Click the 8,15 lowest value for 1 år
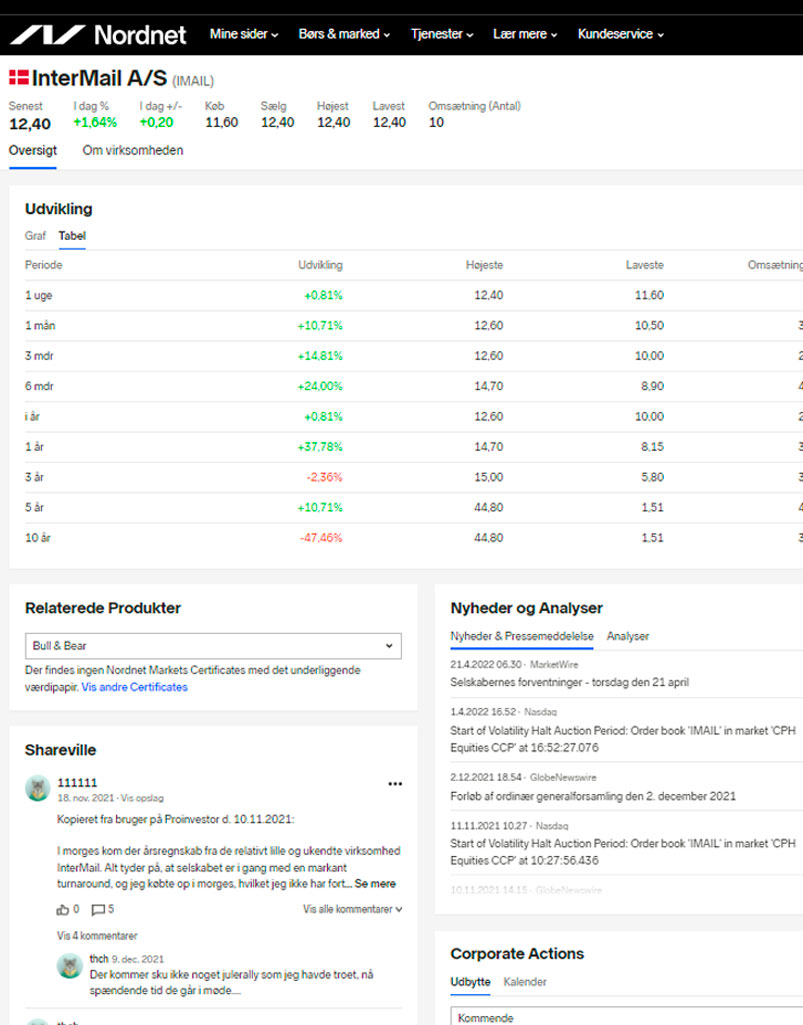Image resolution: width=803 pixels, height=1025 pixels. click(653, 447)
